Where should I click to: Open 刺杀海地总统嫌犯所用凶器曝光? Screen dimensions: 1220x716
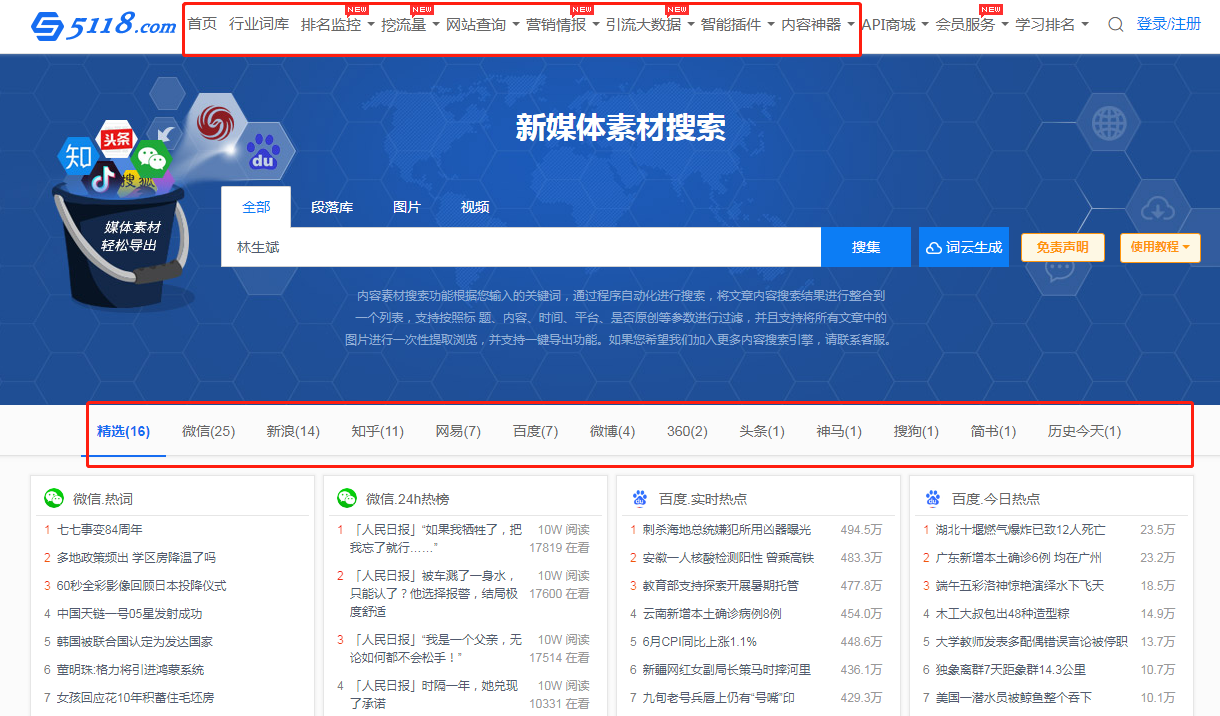[x=727, y=529]
